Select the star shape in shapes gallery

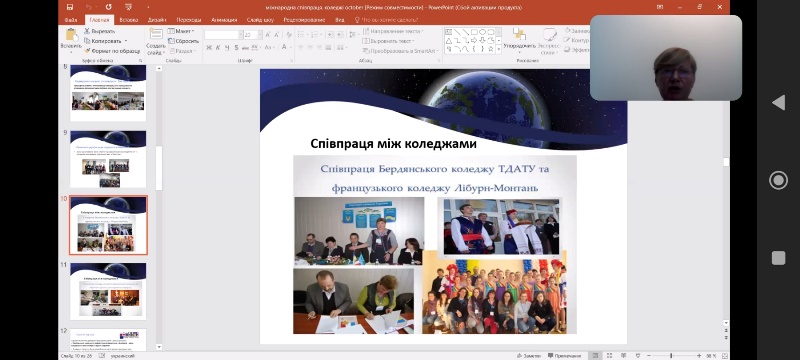click(490, 49)
